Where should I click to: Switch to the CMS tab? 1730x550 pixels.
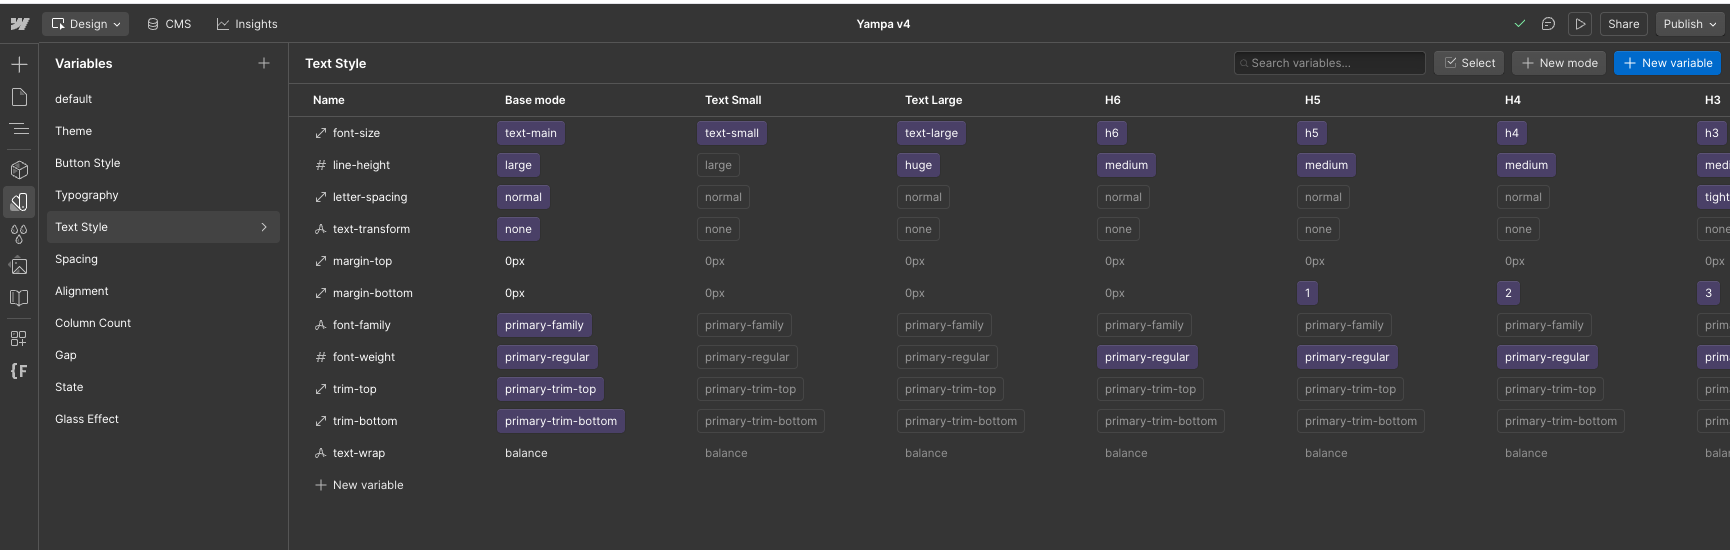[x=169, y=24]
